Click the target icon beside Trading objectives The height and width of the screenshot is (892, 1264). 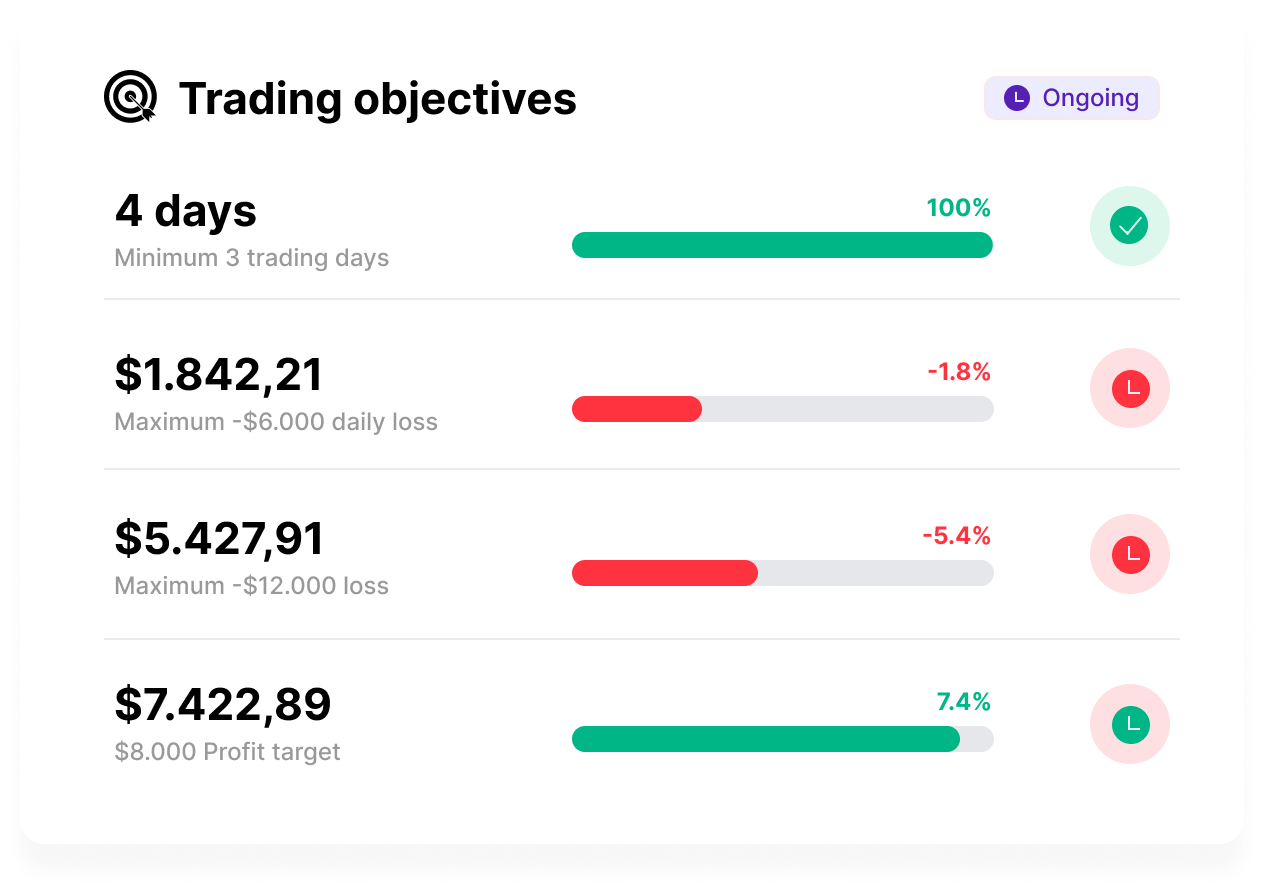[131, 98]
